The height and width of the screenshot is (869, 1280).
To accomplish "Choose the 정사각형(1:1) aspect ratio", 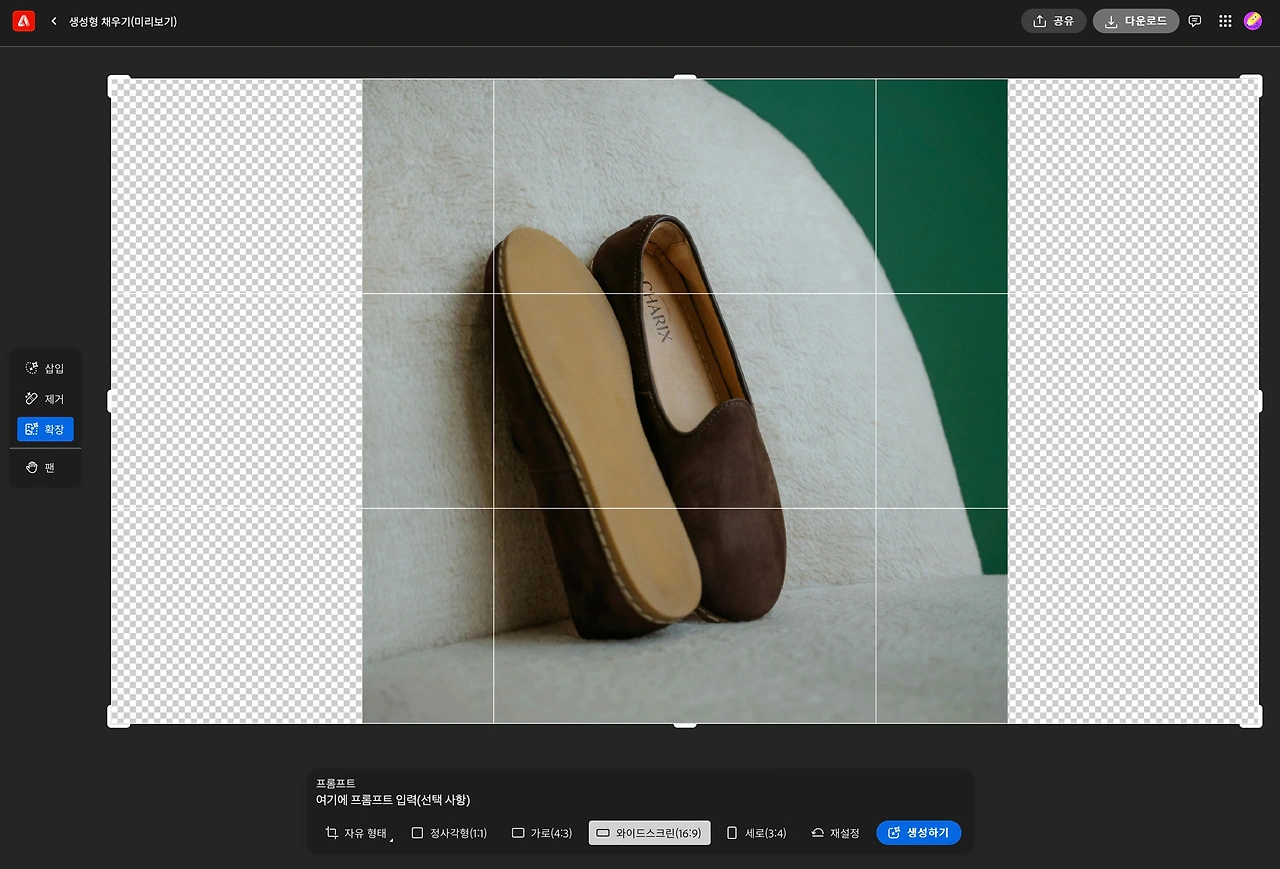I will [x=449, y=833].
